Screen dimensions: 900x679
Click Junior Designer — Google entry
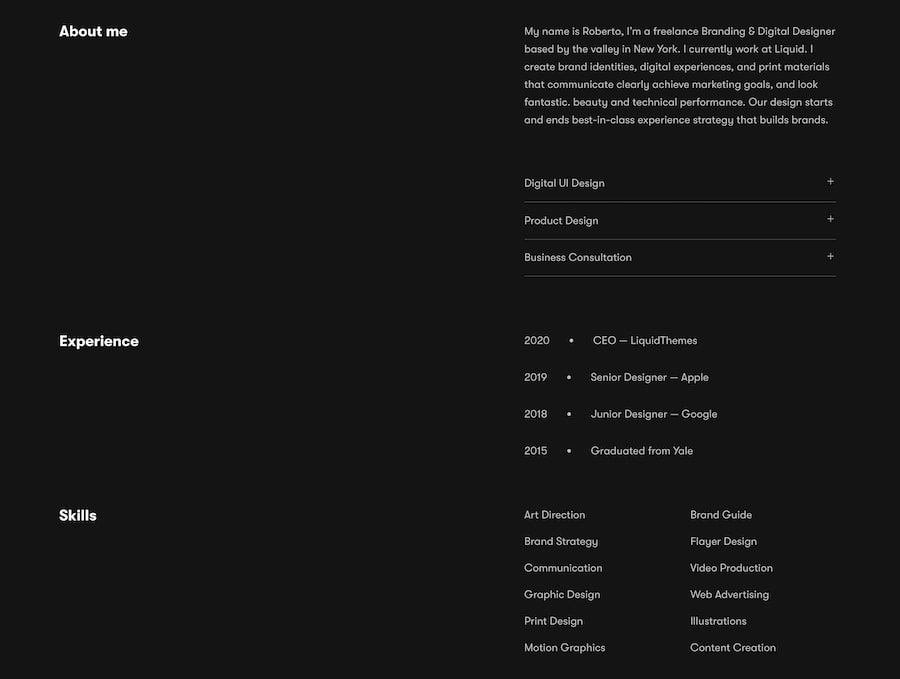point(653,414)
